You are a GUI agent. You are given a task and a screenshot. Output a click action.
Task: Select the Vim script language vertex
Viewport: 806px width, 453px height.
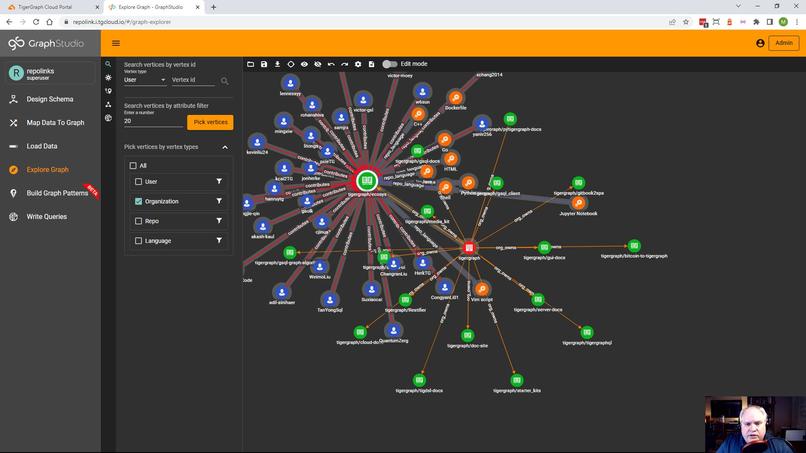click(482, 289)
